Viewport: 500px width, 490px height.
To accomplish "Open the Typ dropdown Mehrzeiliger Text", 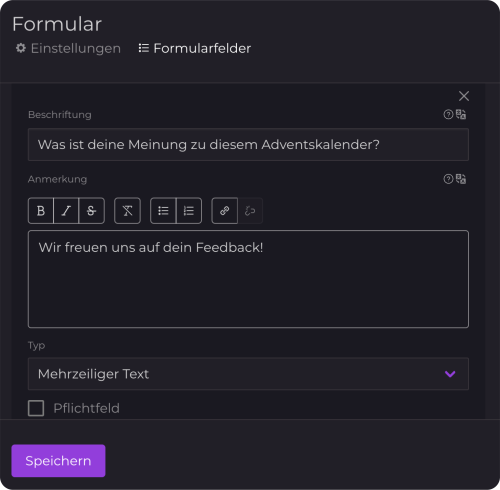I will (x=248, y=374).
